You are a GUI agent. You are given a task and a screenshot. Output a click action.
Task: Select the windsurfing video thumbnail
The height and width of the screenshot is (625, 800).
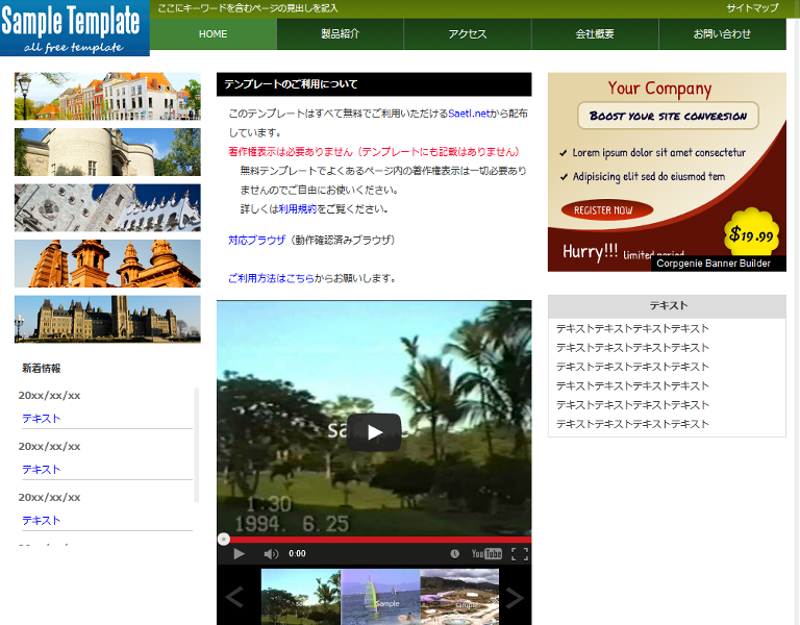(380, 597)
